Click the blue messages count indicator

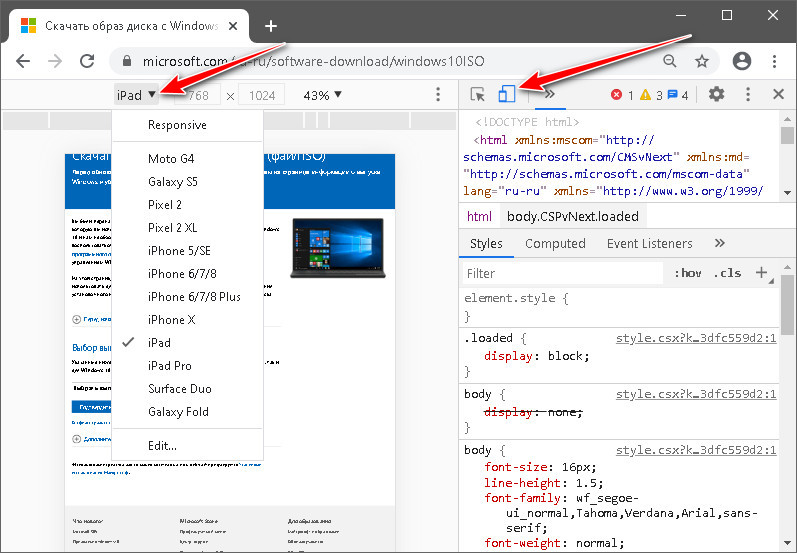click(678, 95)
